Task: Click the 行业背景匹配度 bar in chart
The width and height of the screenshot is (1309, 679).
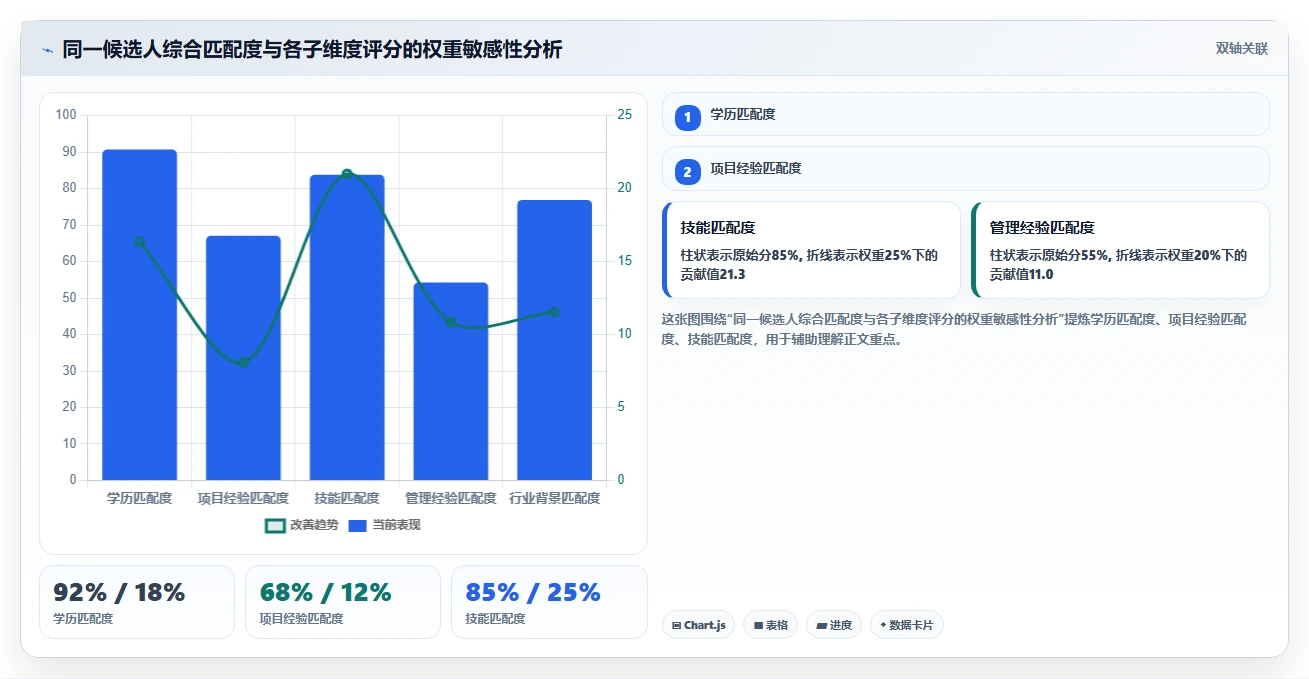Action: (x=554, y=340)
